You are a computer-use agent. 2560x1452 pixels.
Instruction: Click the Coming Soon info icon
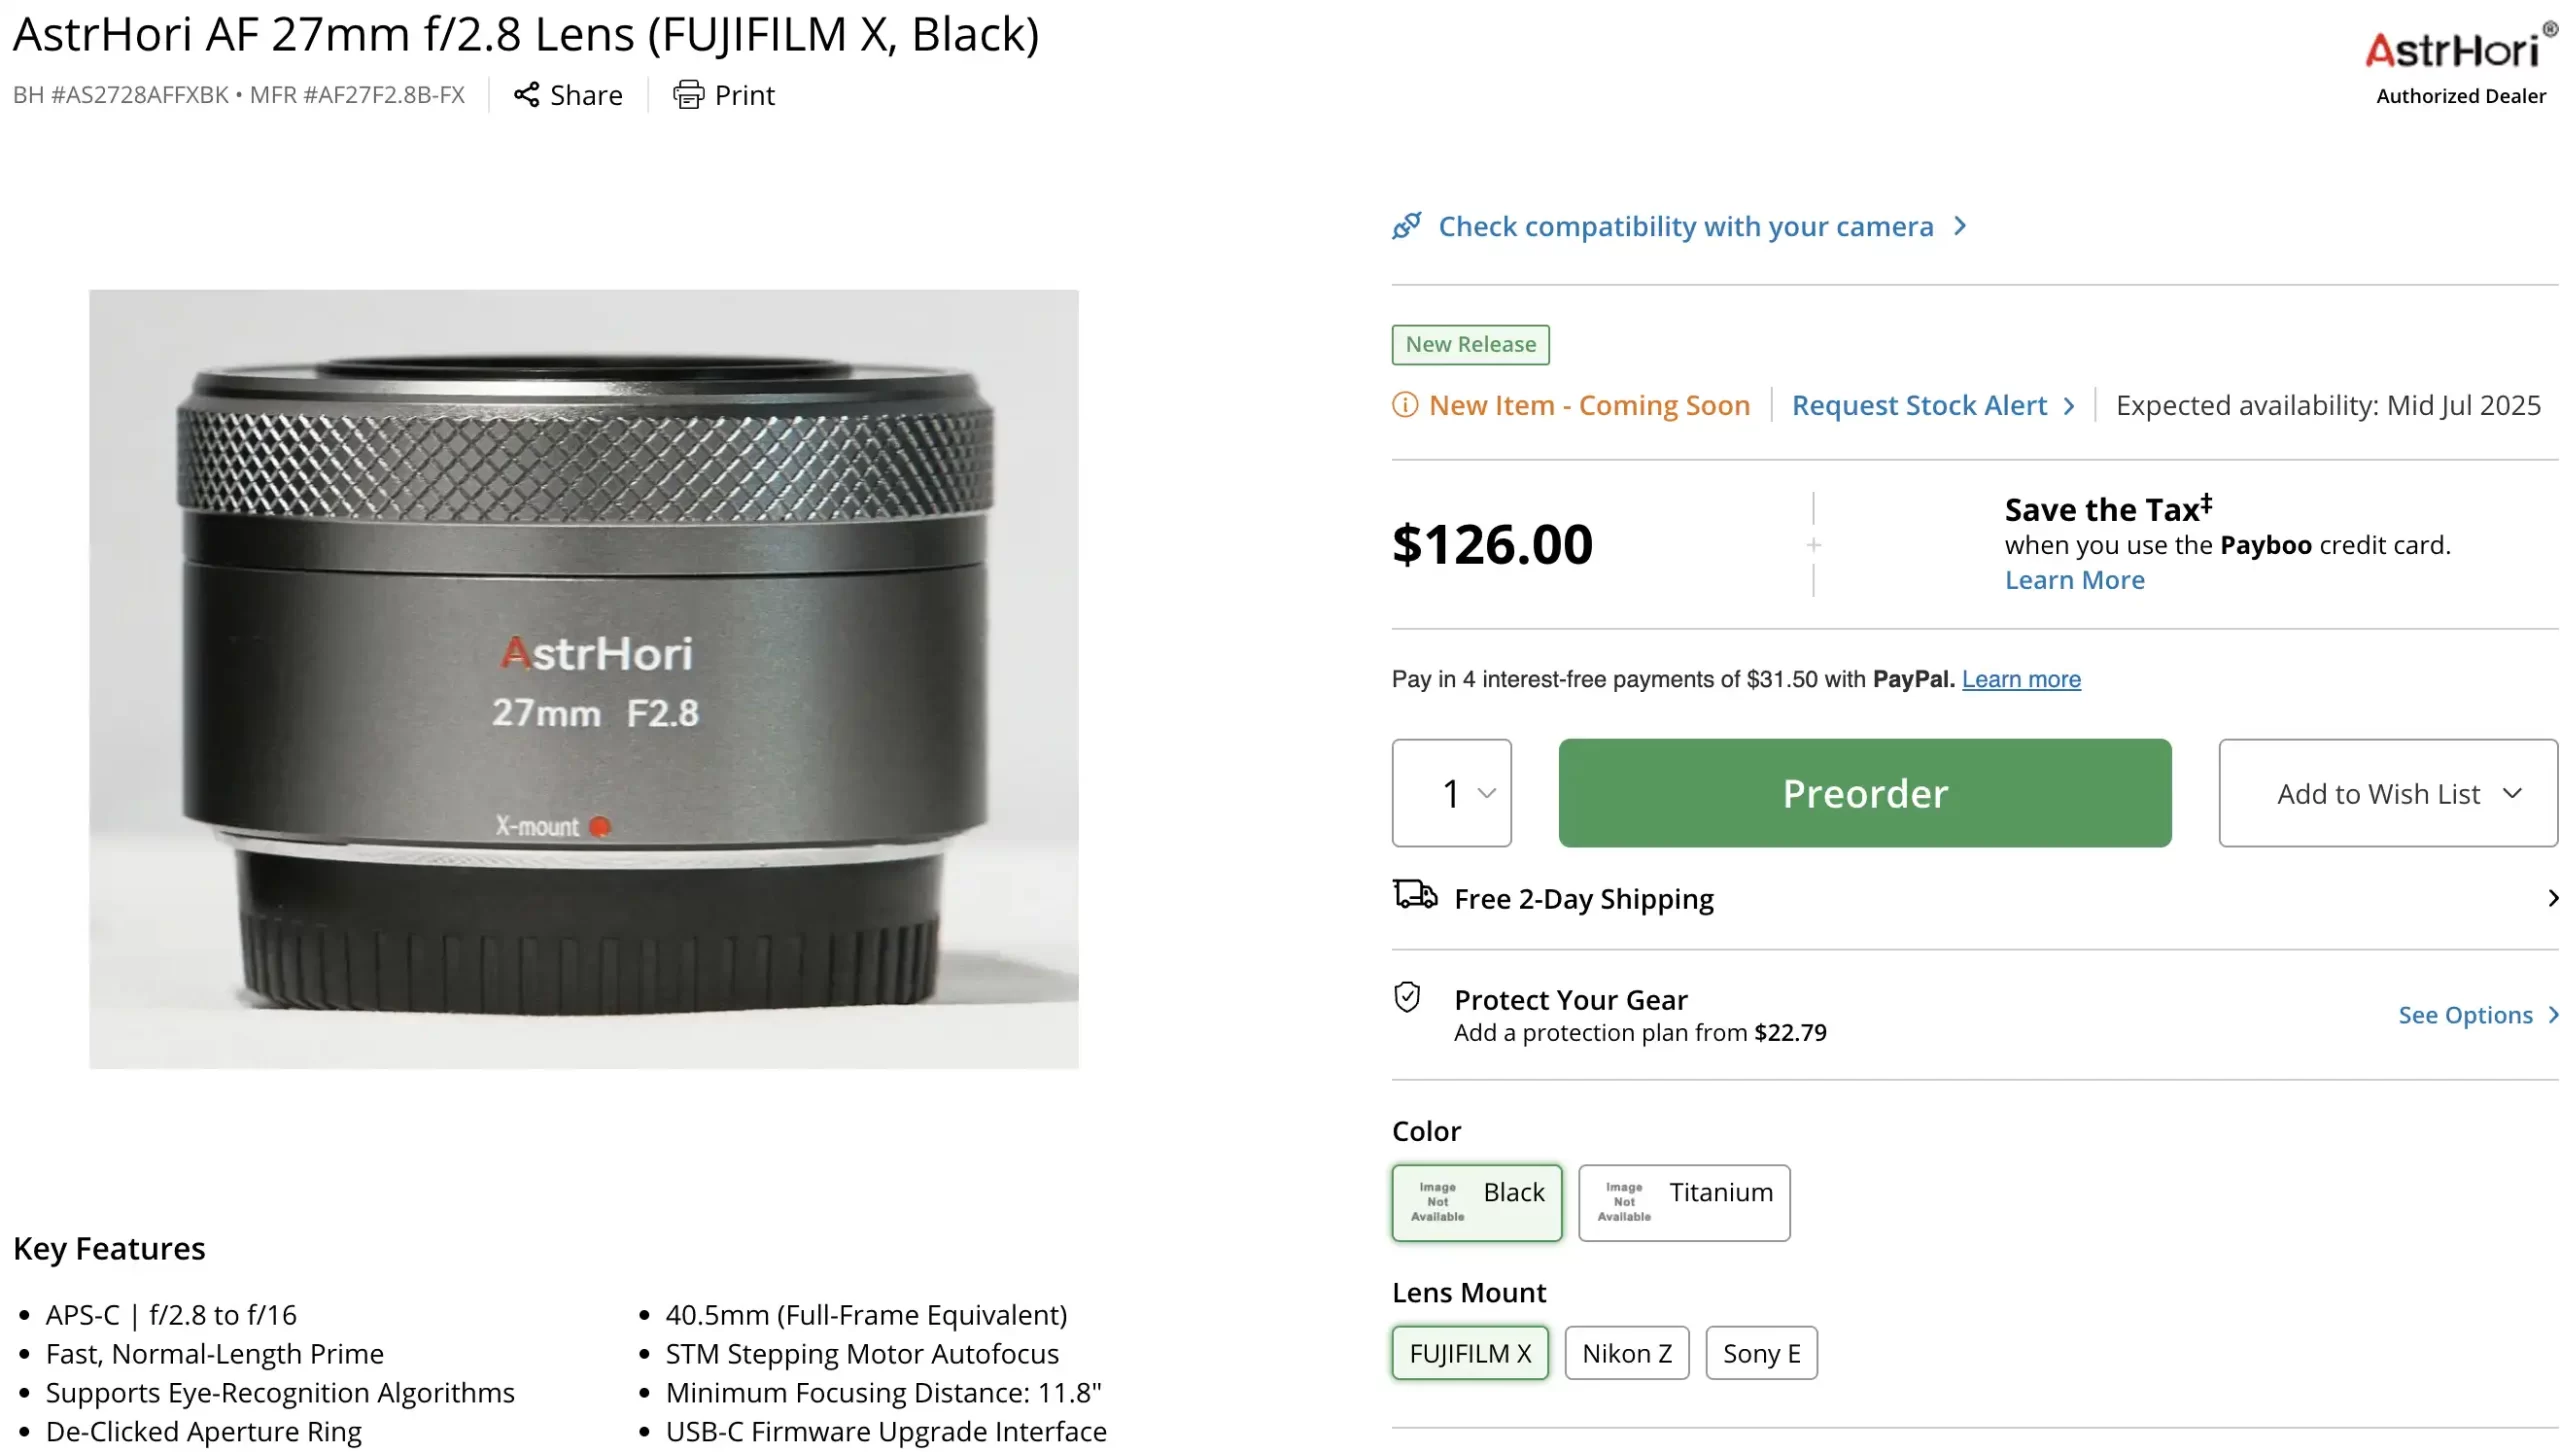tap(1405, 405)
